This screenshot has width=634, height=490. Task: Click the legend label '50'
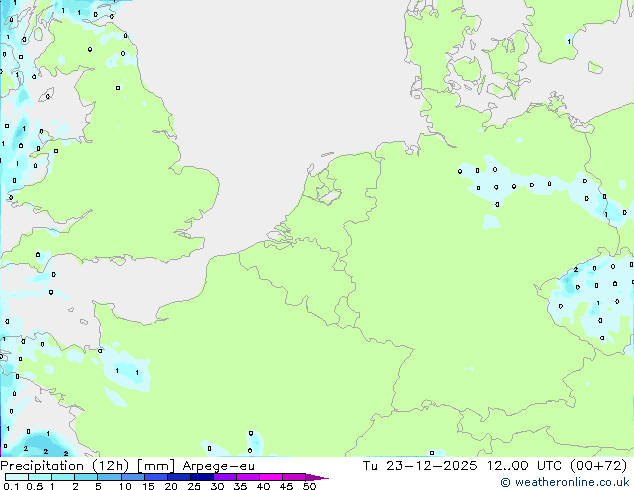click(309, 486)
